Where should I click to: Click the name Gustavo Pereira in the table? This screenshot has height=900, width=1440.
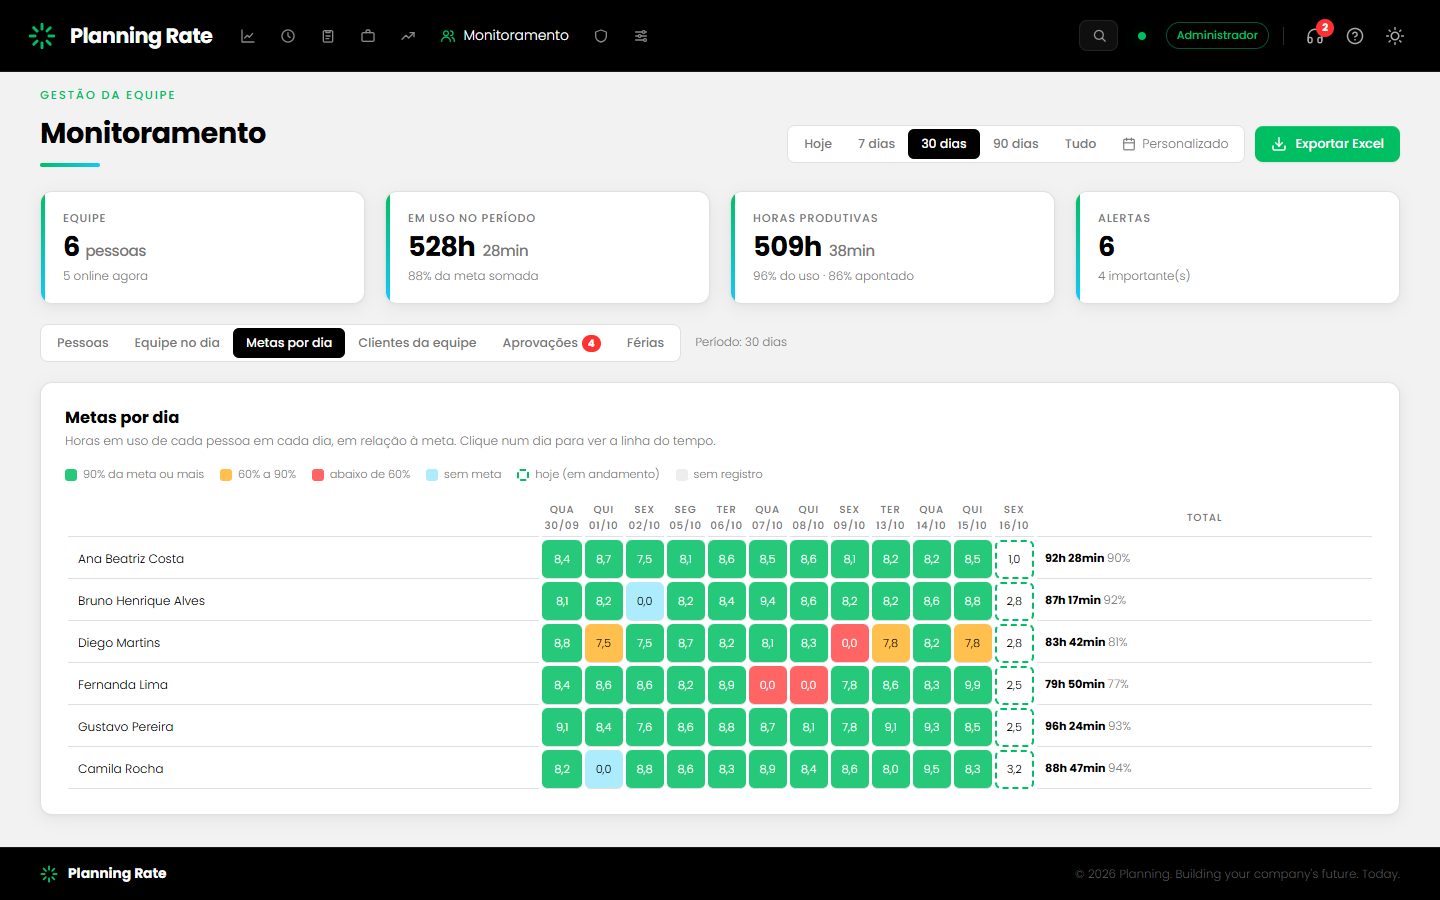126,727
